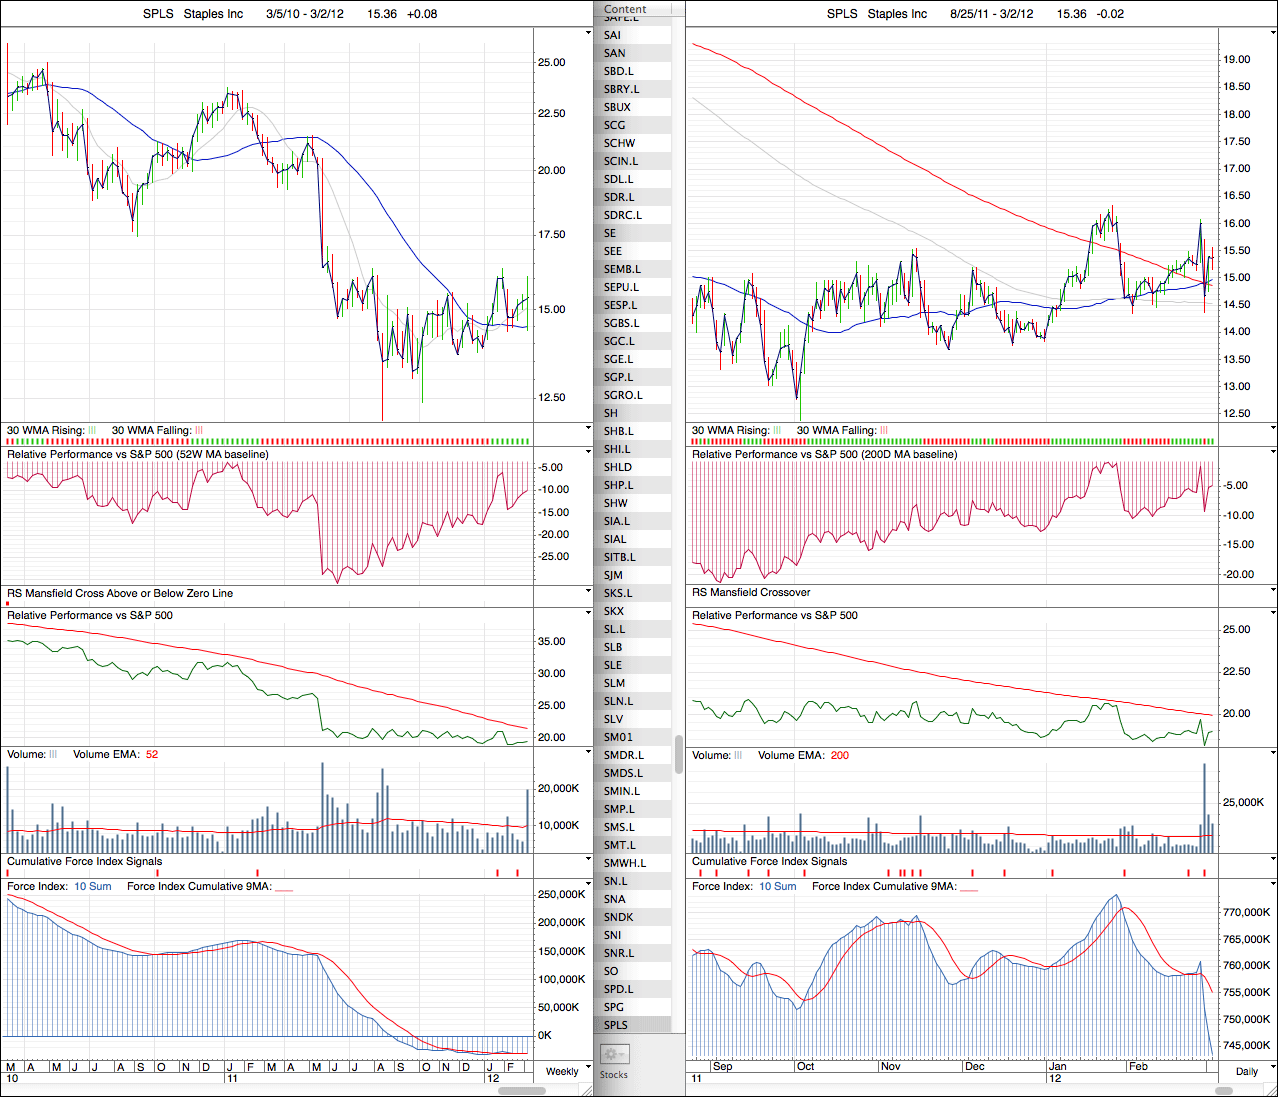Open the daily Volume panel options arrow

tap(1273, 754)
